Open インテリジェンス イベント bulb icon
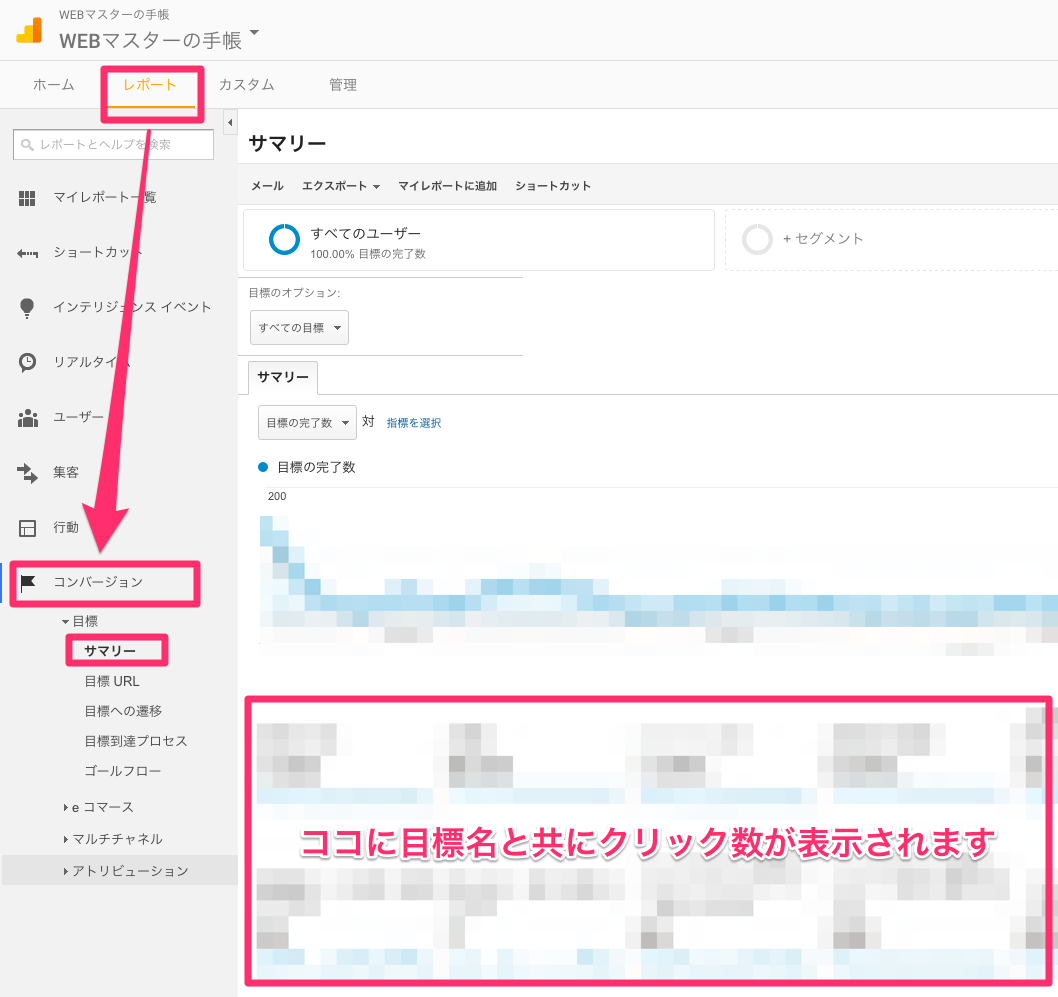 27,307
